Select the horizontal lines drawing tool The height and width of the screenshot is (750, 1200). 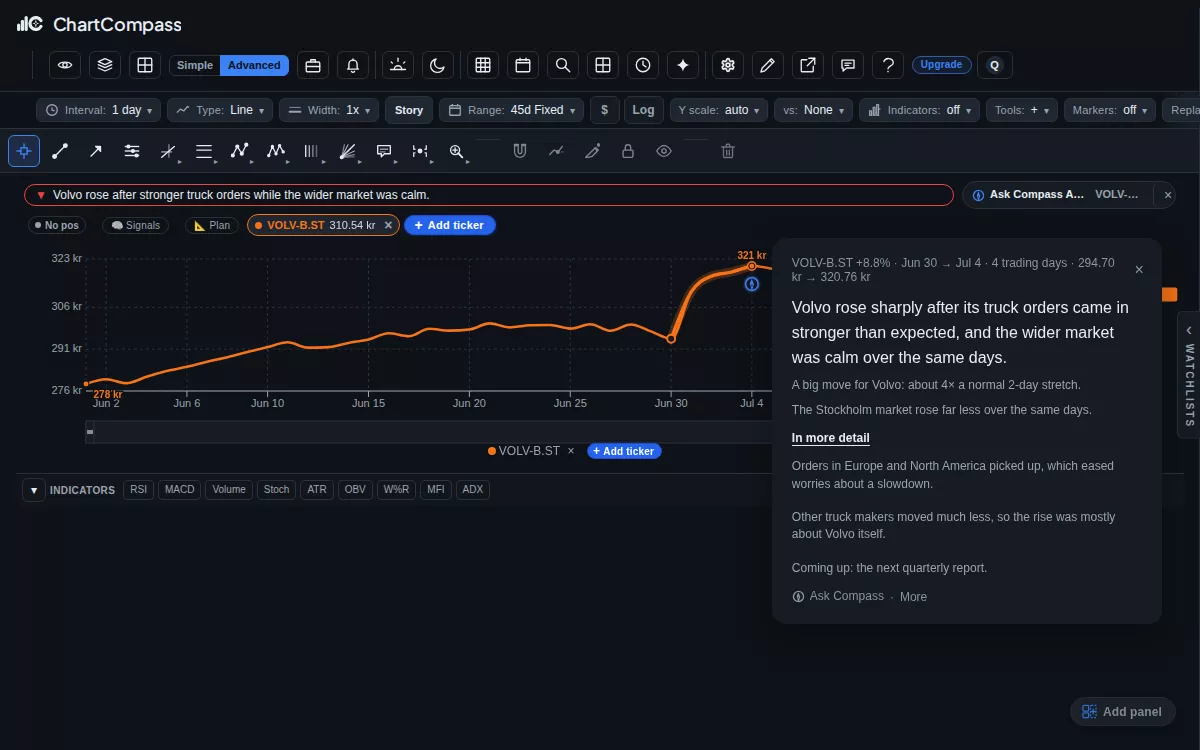(204, 151)
